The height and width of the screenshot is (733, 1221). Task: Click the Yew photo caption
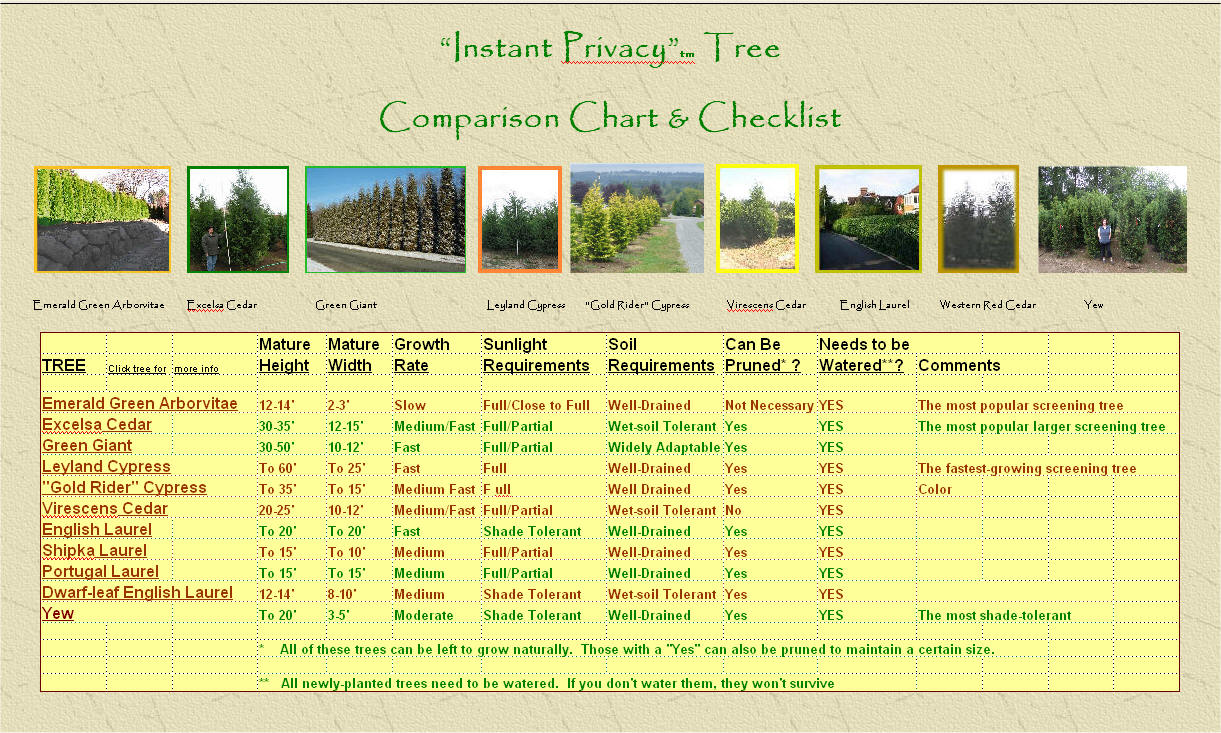(x=1094, y=305)
